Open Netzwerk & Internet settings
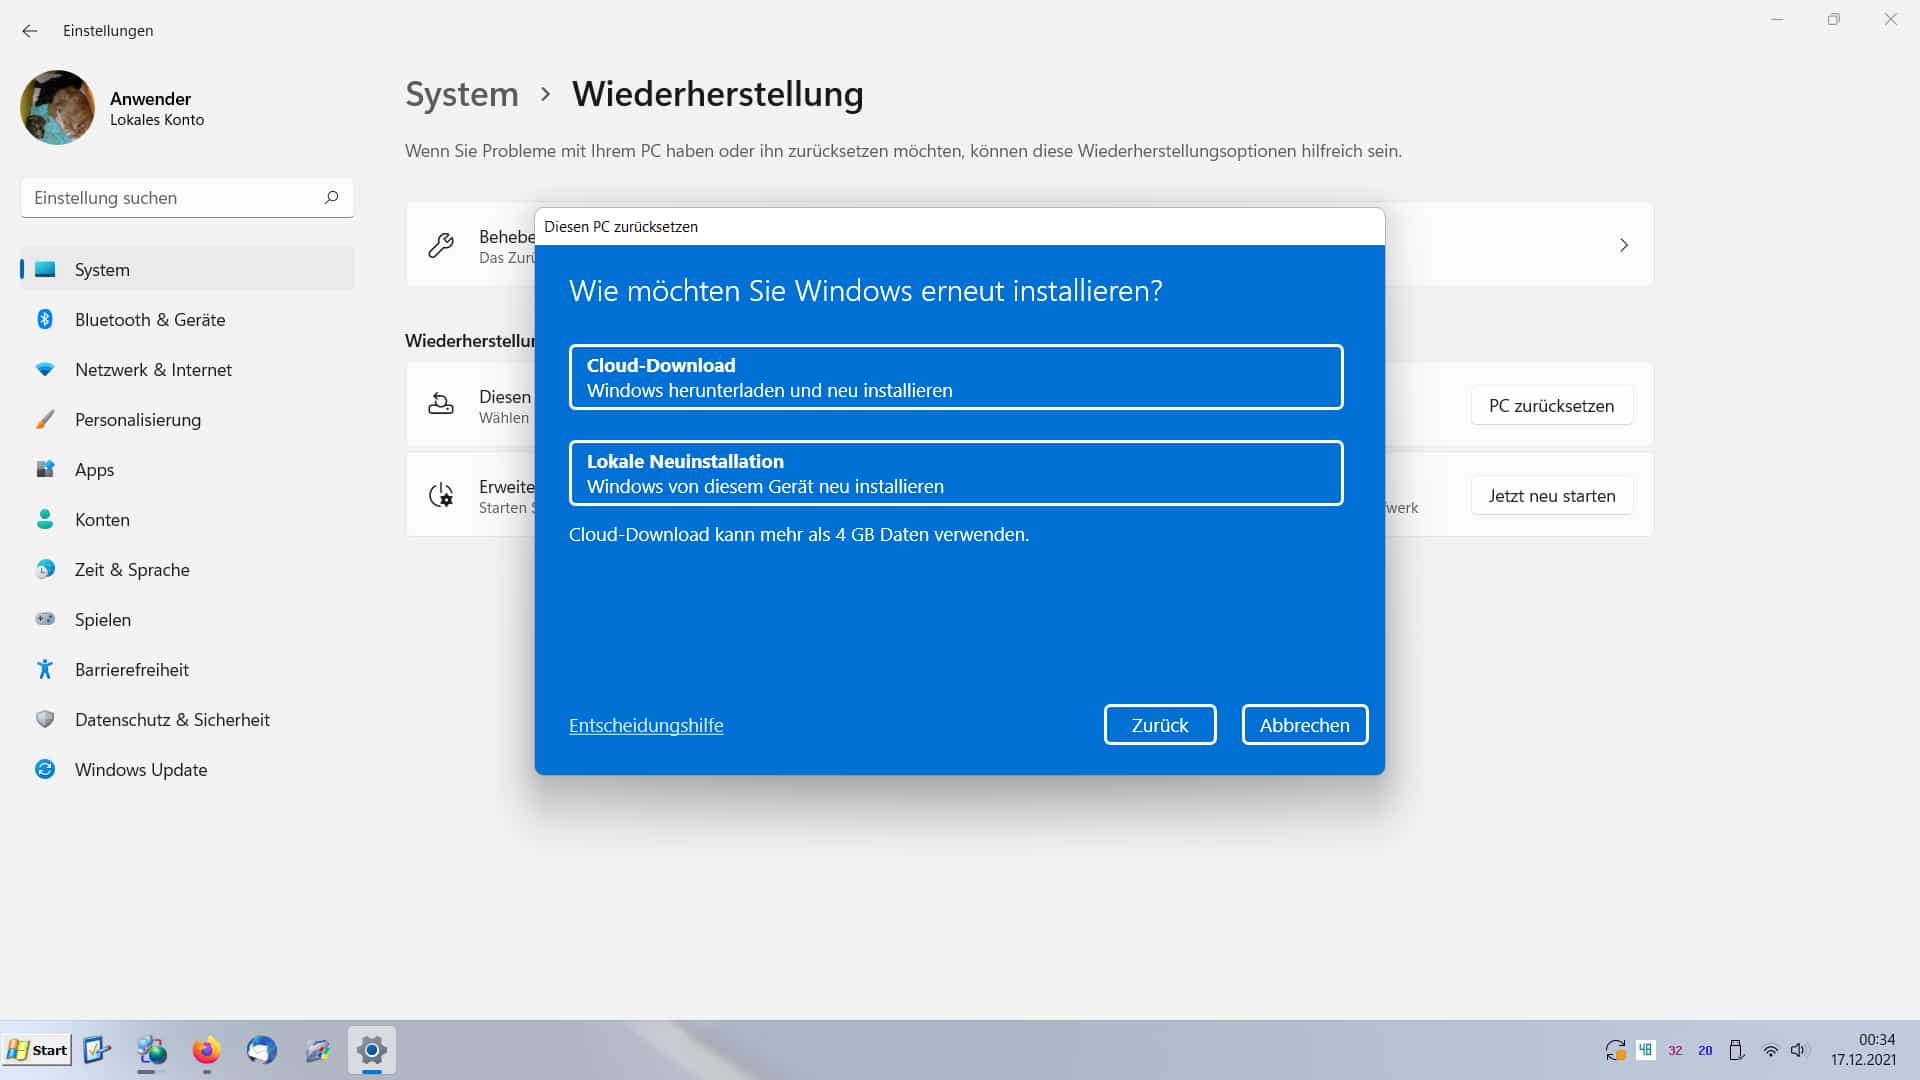The width and height of the screenshot is (1920, 1080). pyautogui.click(x=187, y=369)
